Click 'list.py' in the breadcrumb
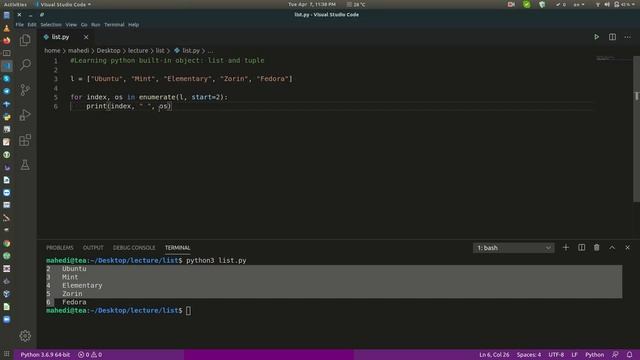 click(191, 51)
